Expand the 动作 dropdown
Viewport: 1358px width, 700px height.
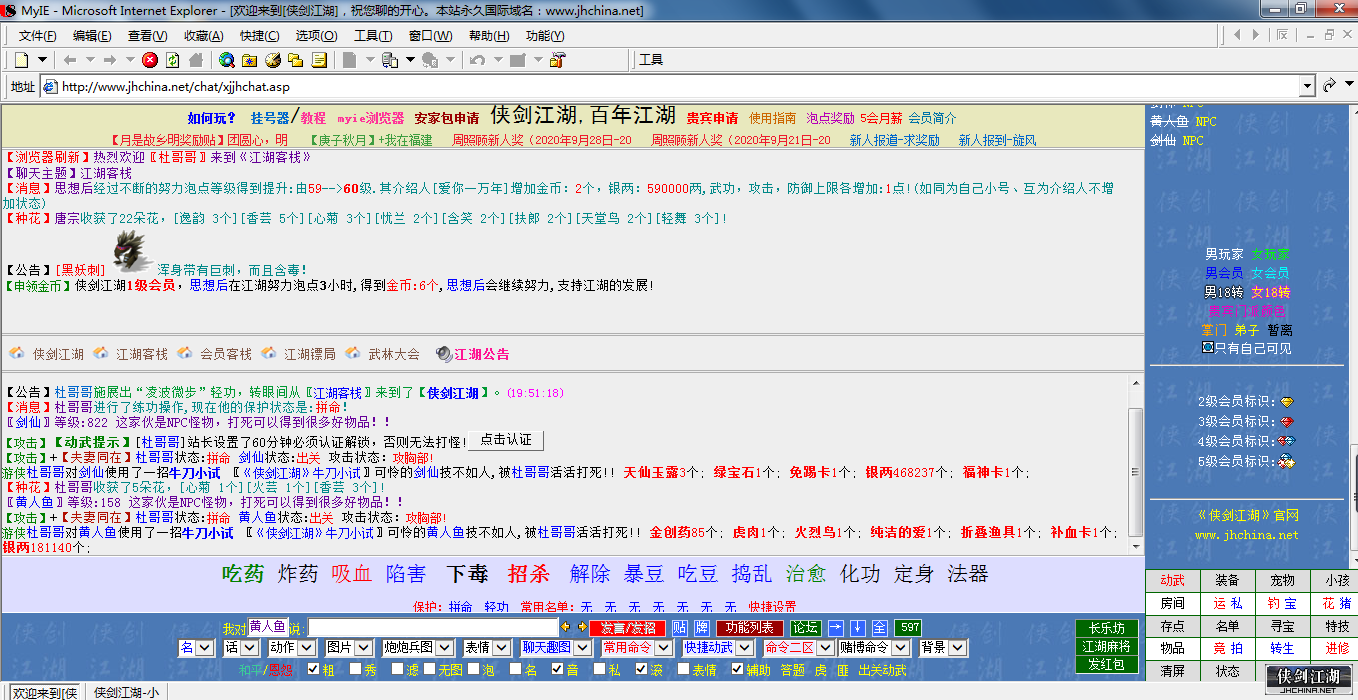293,648
